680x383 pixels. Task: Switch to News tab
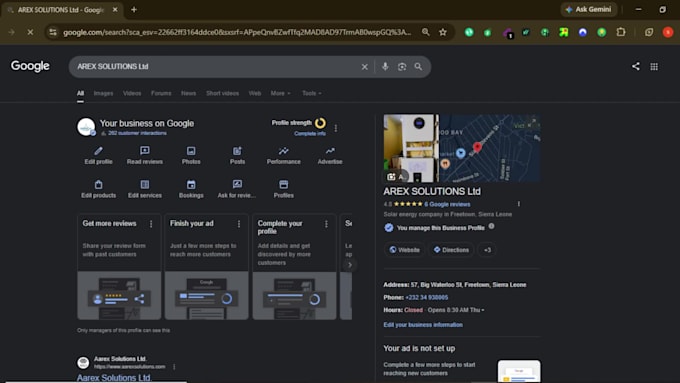coord(188,93)
